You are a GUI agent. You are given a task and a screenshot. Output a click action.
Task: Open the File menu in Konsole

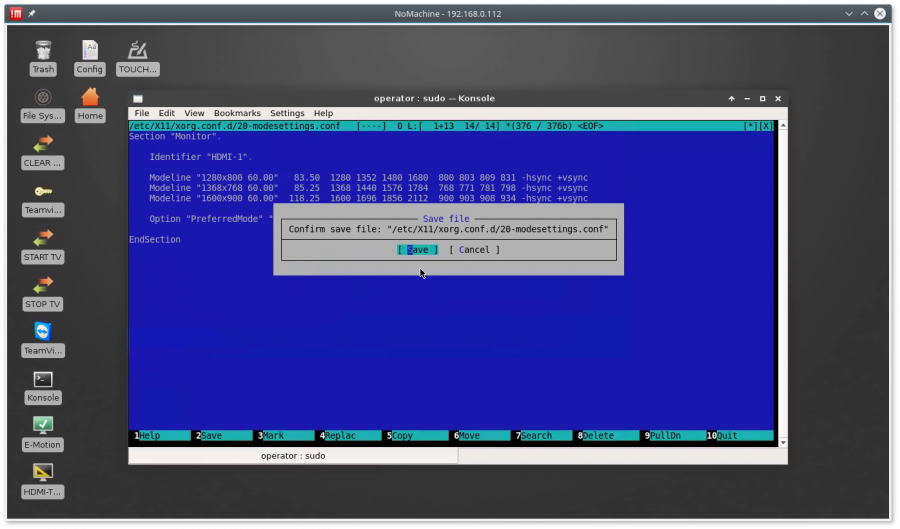pyautogui.click(x=142, y=113)
